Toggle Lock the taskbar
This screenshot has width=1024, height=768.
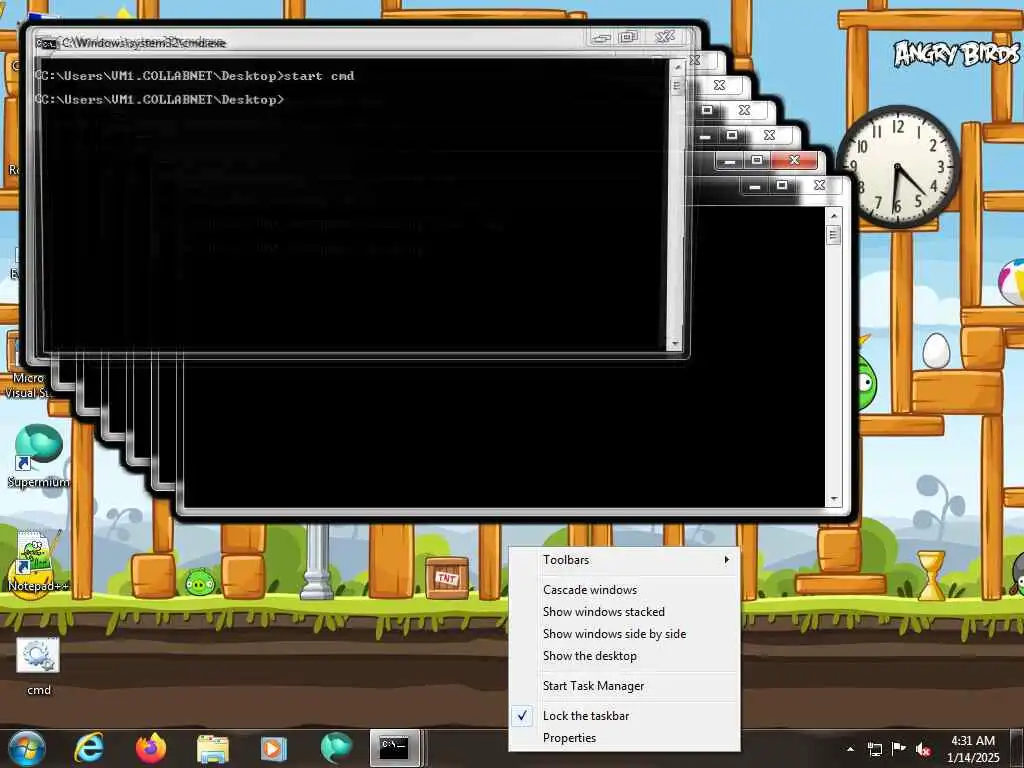point(624,716)
